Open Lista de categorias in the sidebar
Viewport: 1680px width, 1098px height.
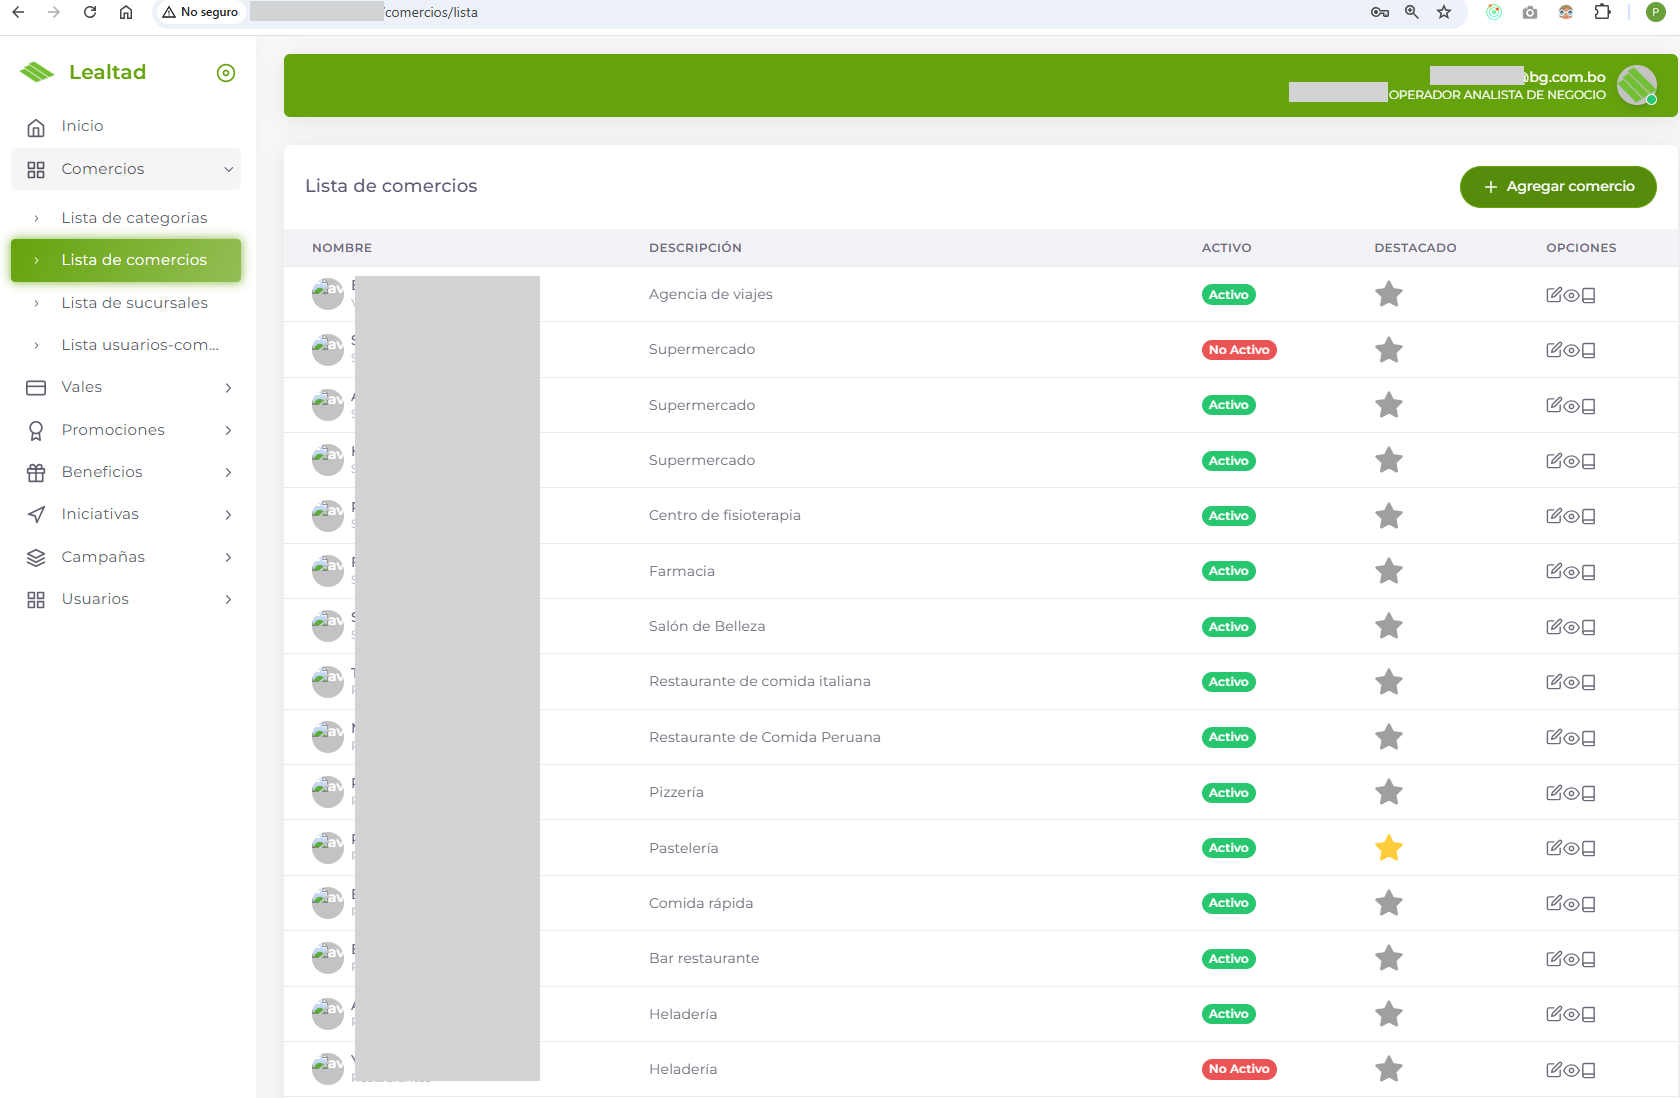(134, 217)
